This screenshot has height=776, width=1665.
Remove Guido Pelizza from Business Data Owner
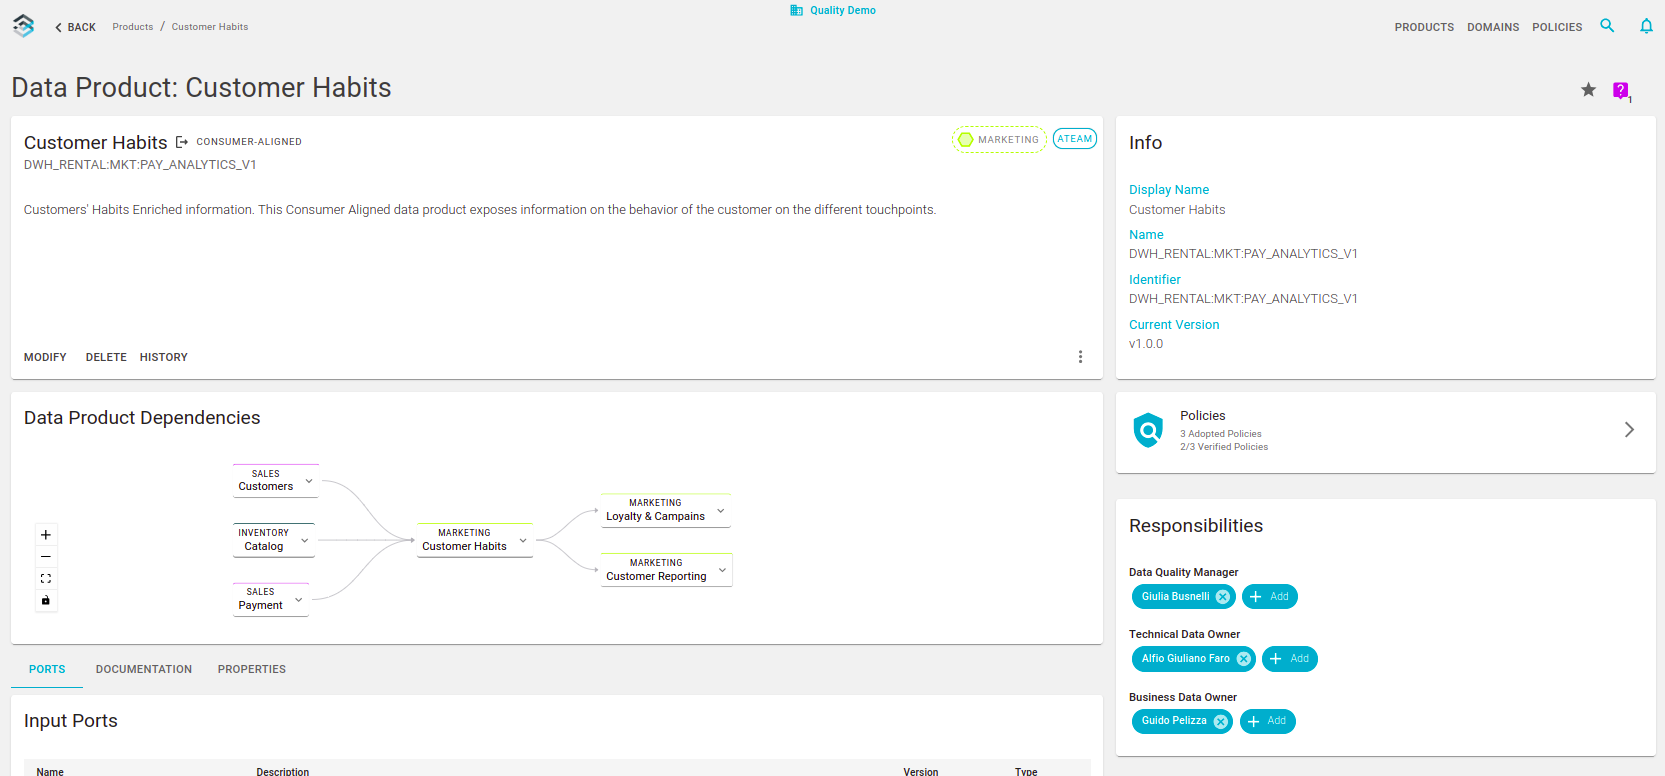(1220, 721)
